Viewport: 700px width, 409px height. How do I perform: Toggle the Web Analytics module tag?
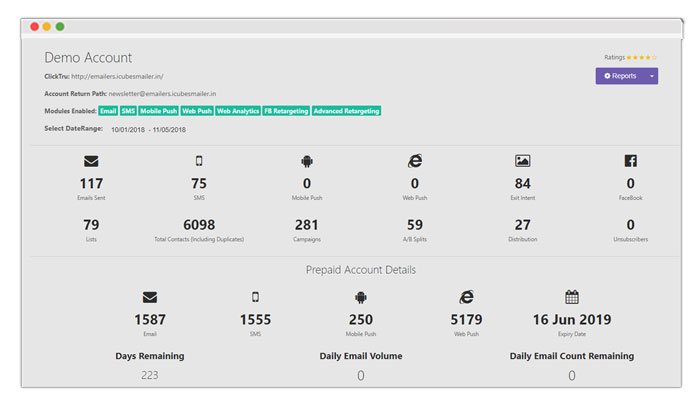tap(238, 111)
